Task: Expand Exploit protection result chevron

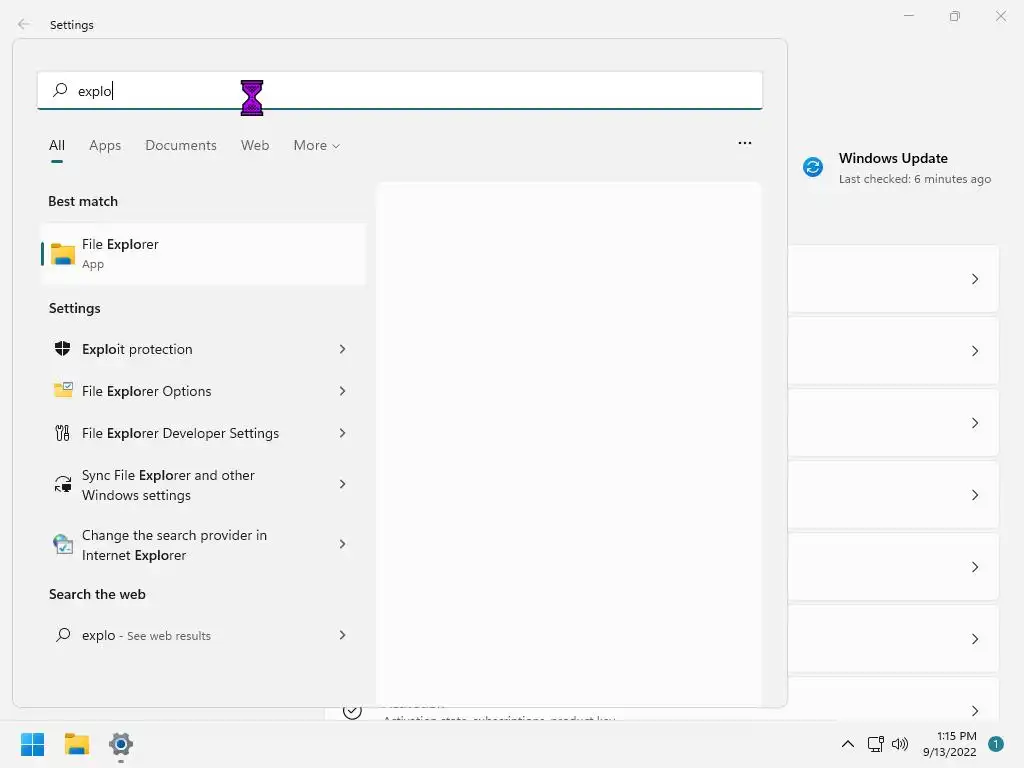Action: [342, 349]
